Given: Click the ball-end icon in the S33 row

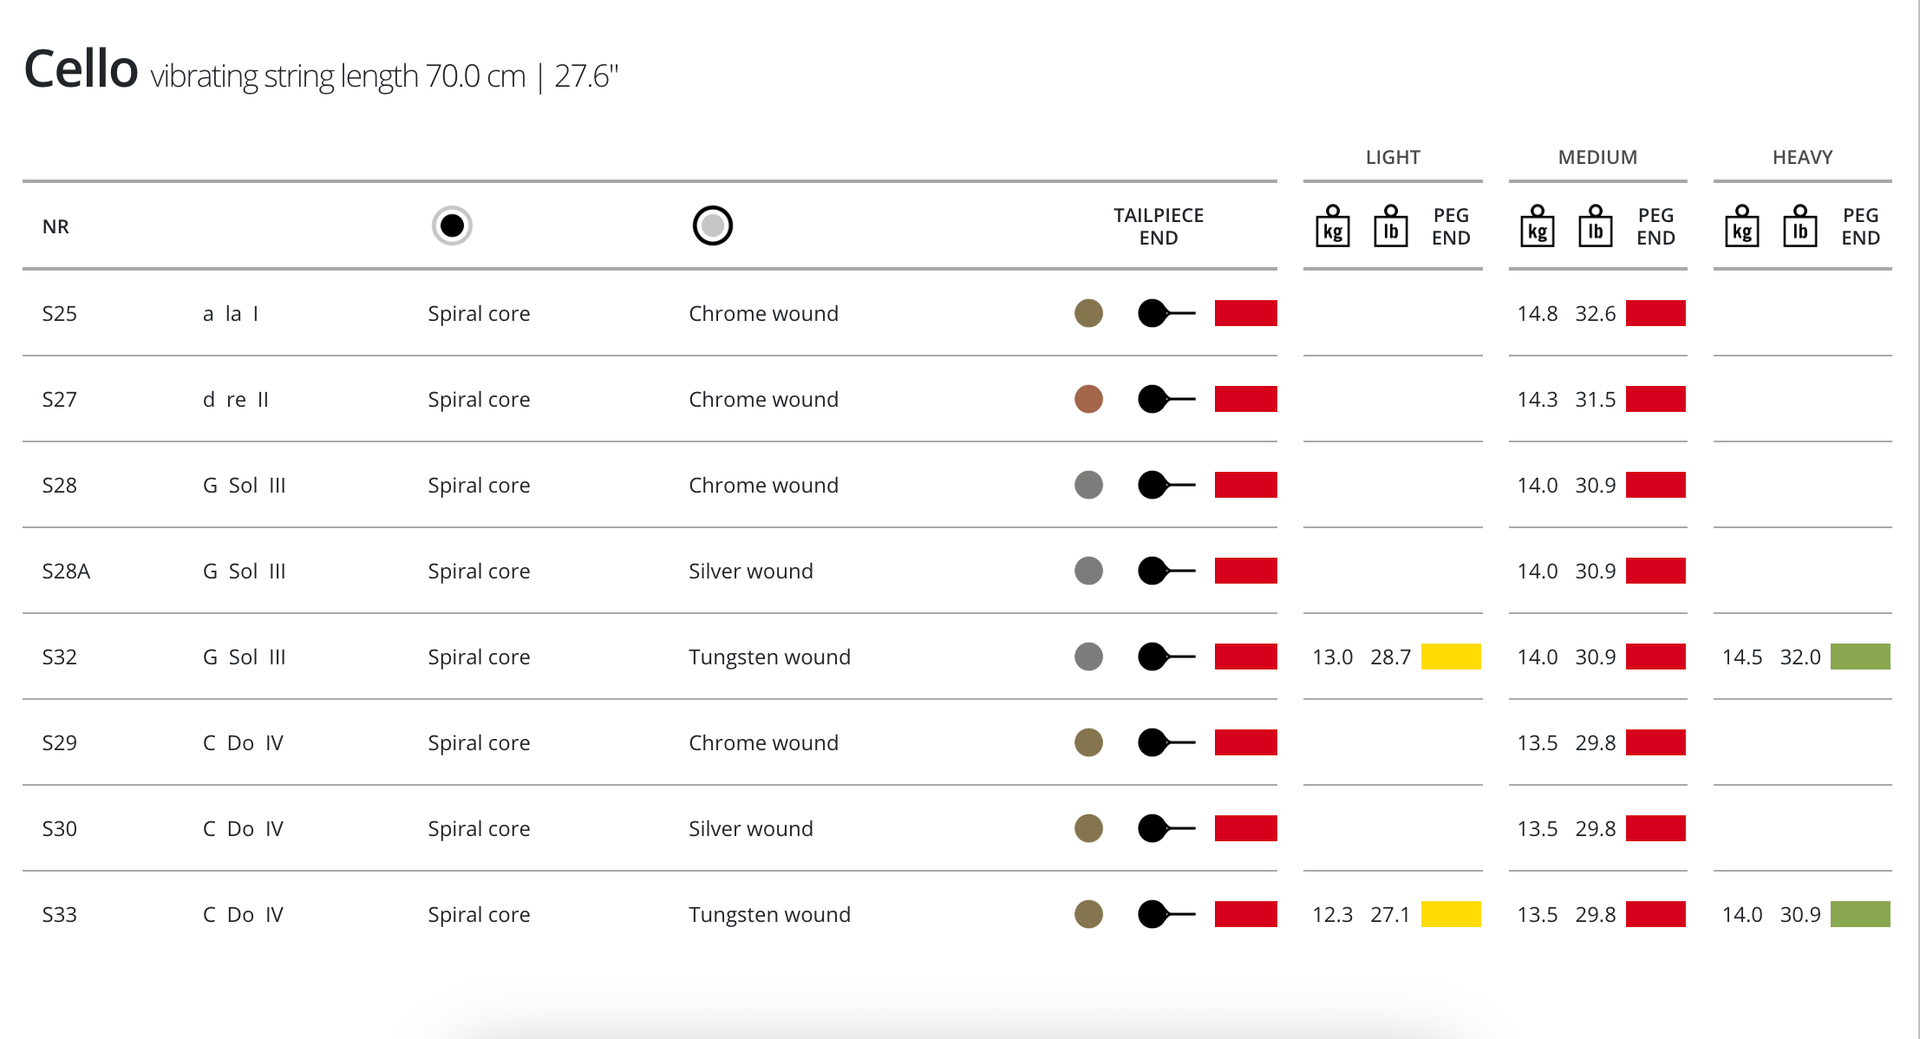Looking at the screenshot, I should (1165, 914).
